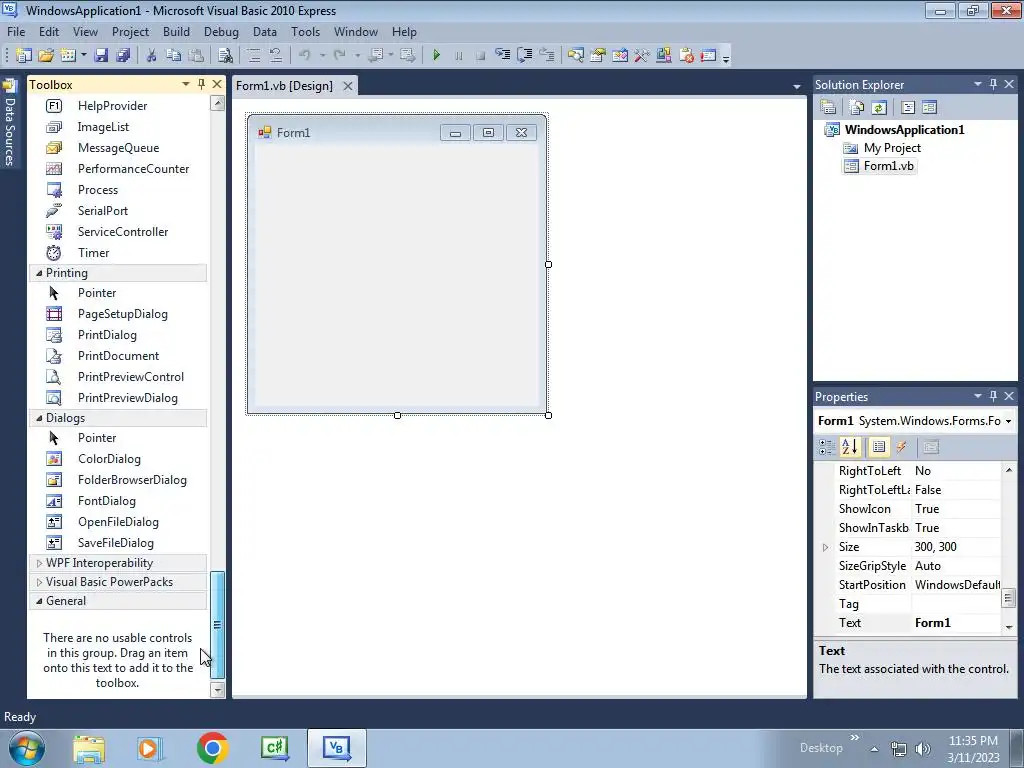Screen dimensions: 1024x768
Task: Collapse the Printing toolbox group
Action: (39, 273)
